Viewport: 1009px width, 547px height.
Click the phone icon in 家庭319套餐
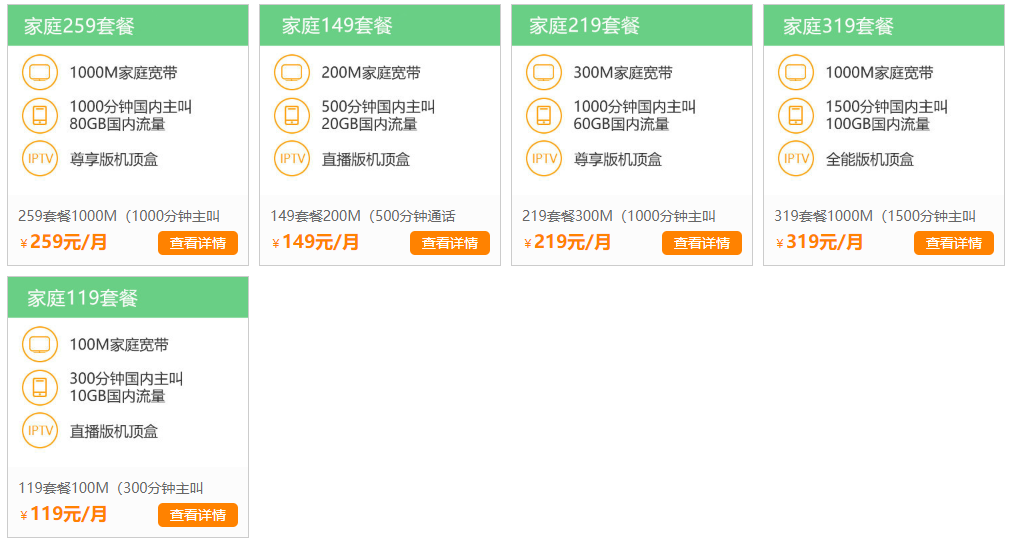[796, 116]
